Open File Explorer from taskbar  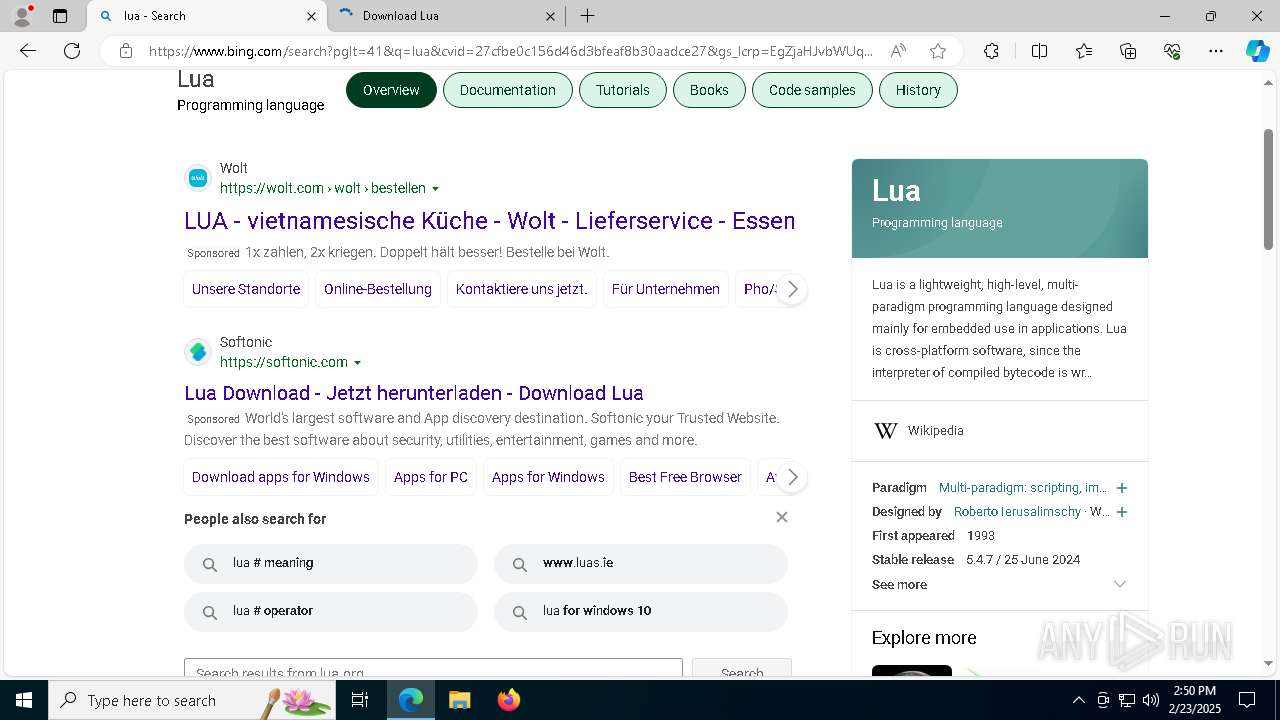coord(460,700)
